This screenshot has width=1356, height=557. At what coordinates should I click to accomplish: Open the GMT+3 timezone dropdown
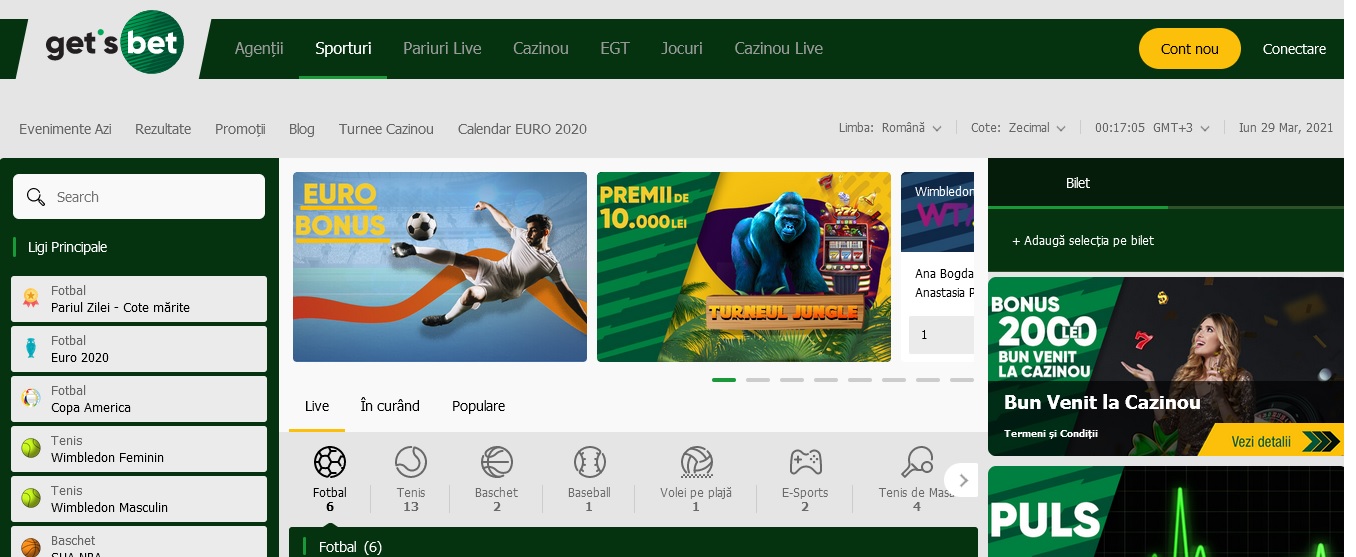pos(1152,128)
